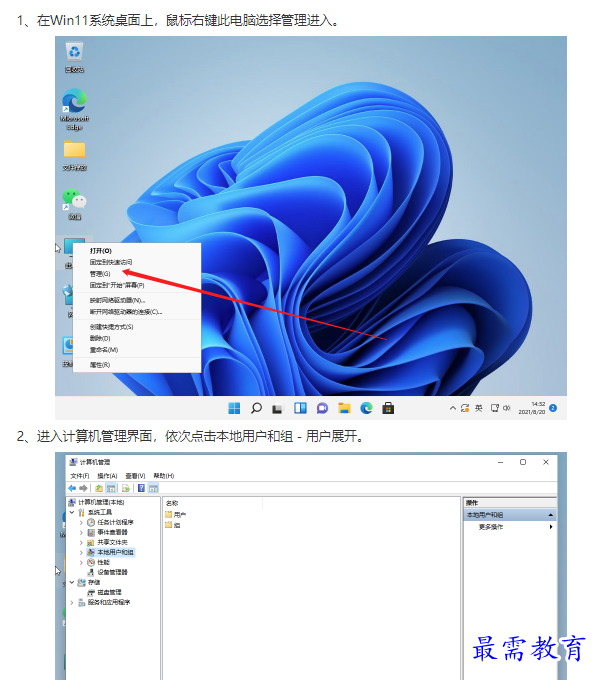Image resolution: width=594 pixels, height=680 pixels.
Task: Collapse the 系统工具 tree node arrow
Action: pyautogui.click(x=72, y=512)
